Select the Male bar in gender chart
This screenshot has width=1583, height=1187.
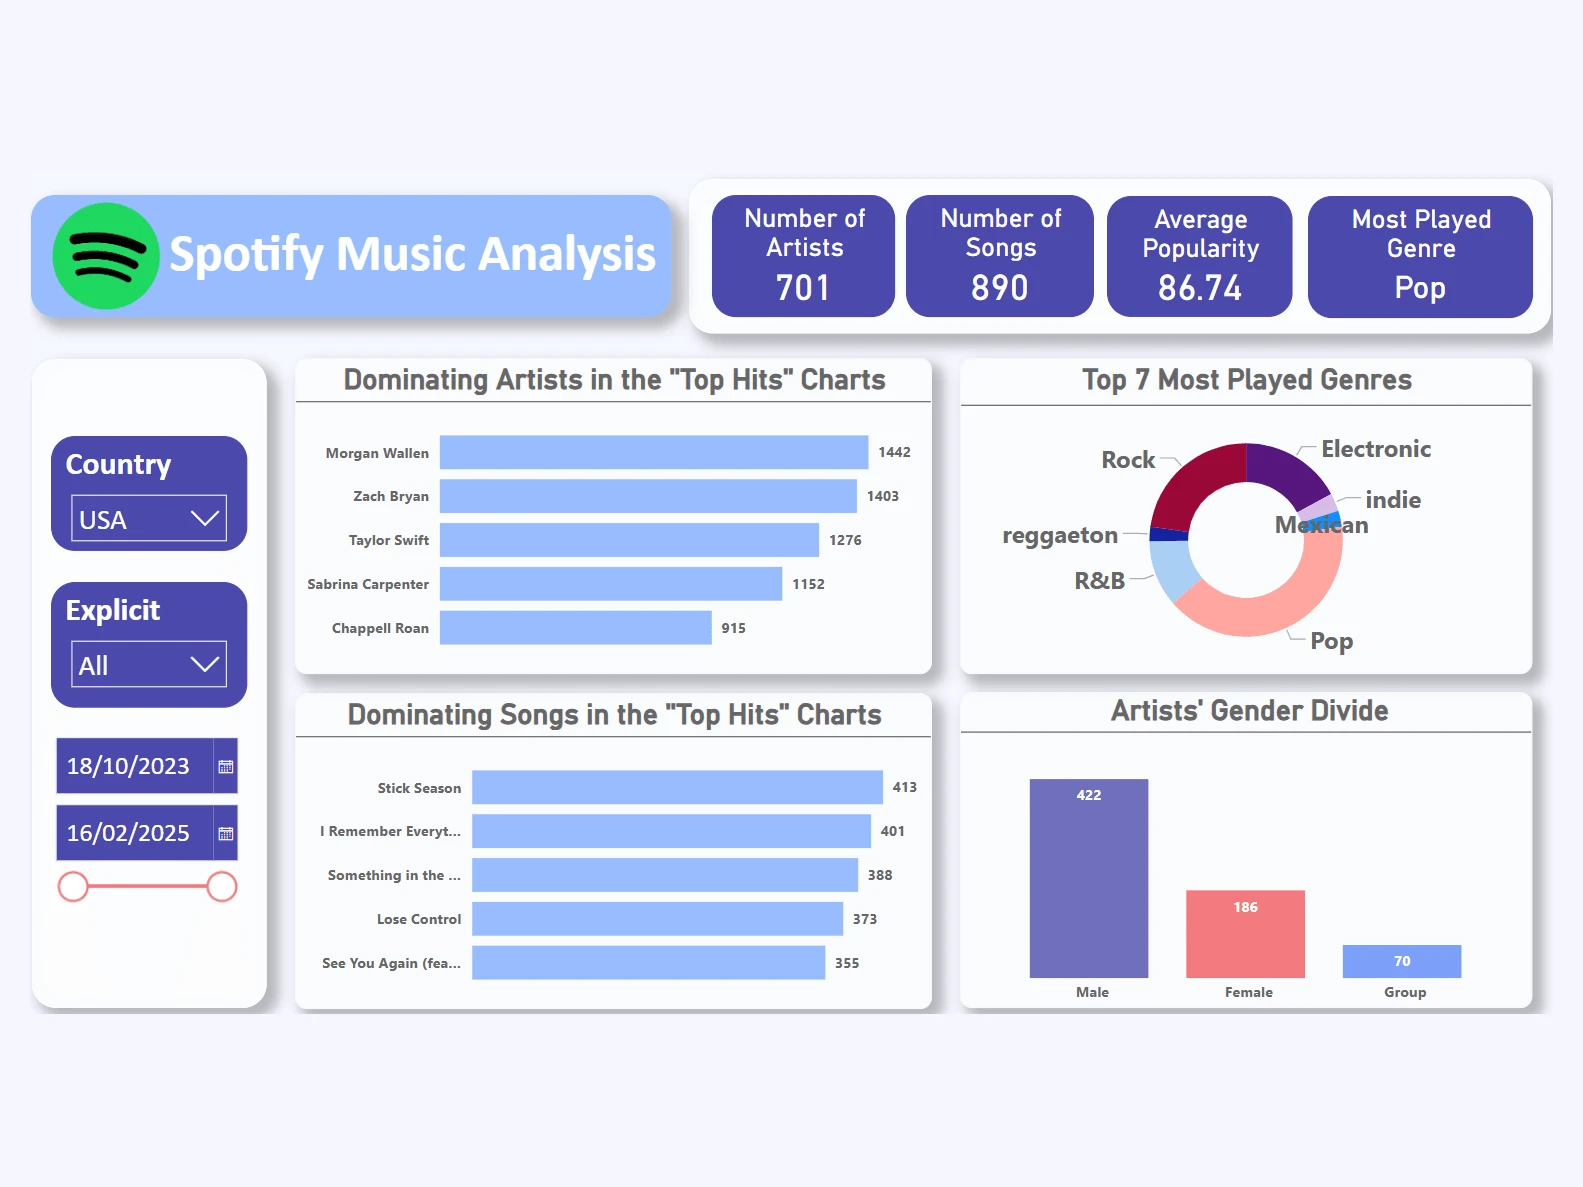[1089, 878]
